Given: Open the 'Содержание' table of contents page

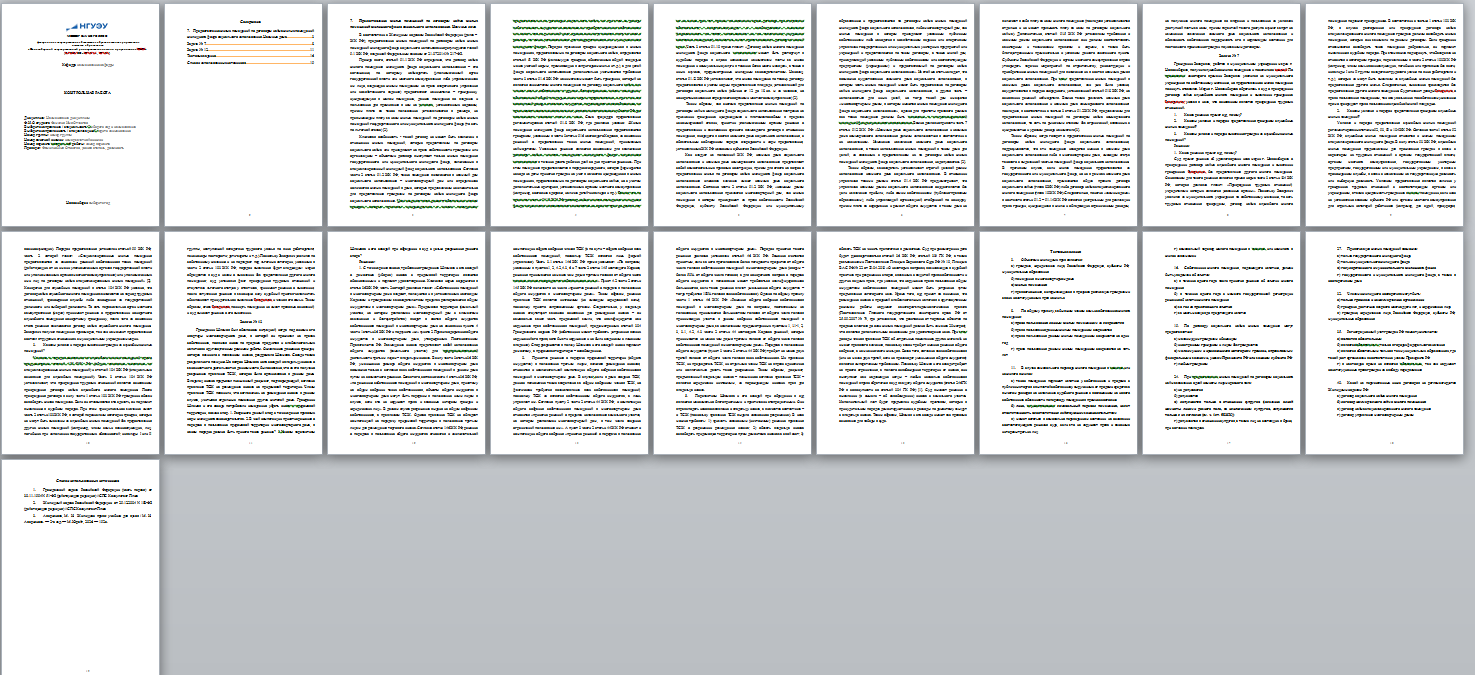Looking at the screenshot, I should point(243,113).
